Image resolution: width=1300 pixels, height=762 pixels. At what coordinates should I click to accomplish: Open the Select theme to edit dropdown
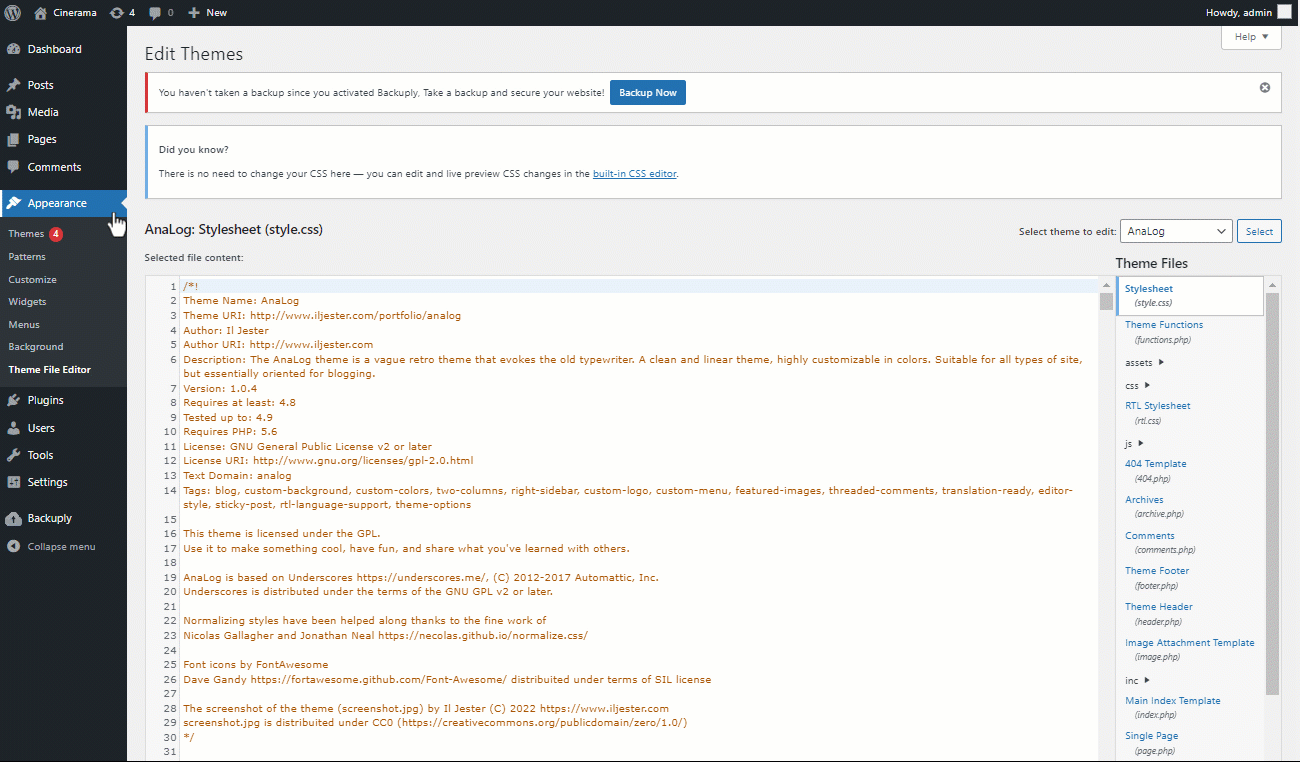pos(1176,231)
